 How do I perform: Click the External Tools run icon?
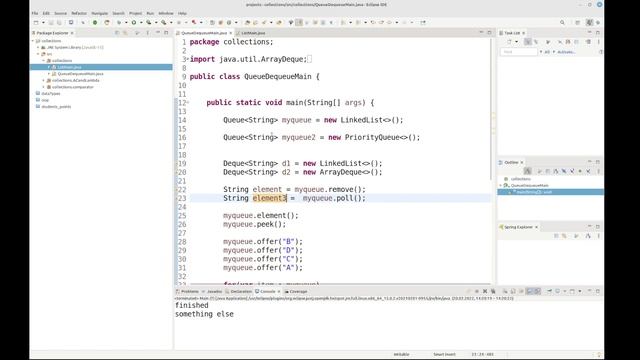pos(163,22)
